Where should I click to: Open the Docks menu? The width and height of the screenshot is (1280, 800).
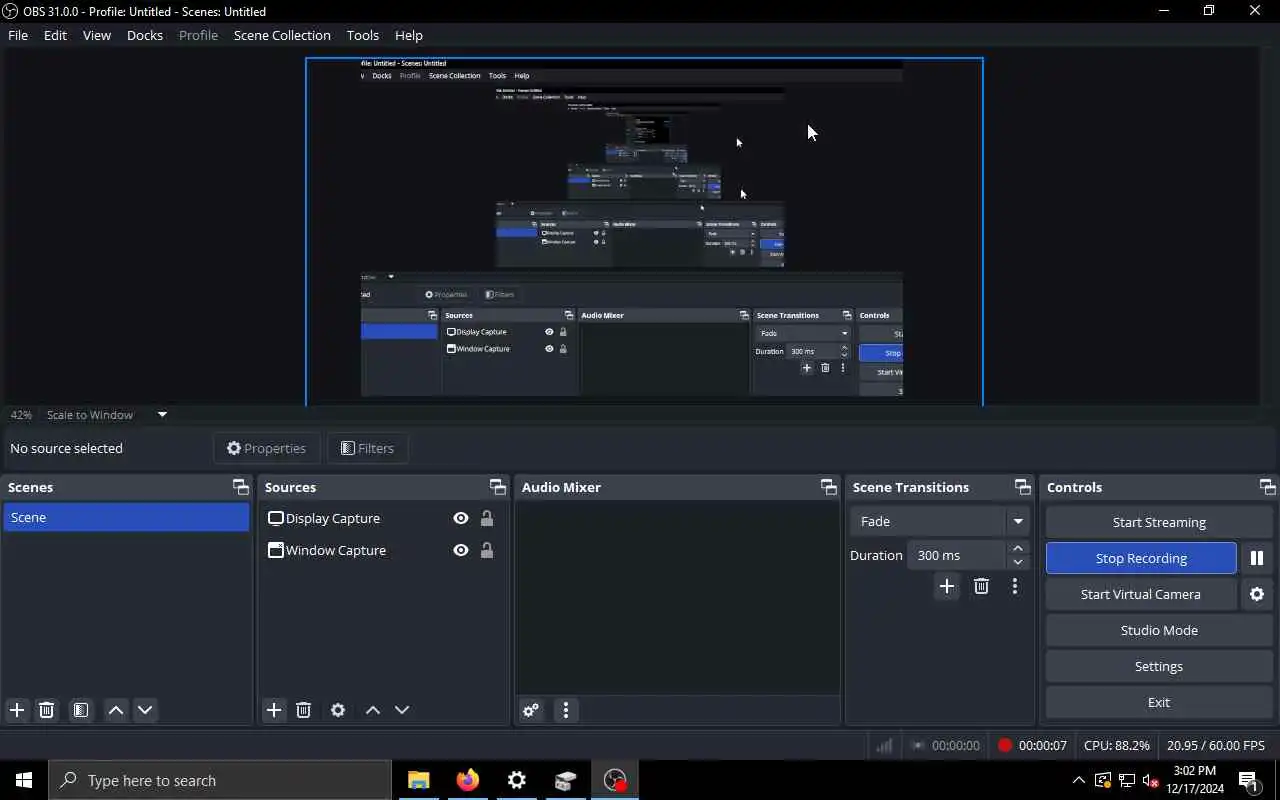pyautogui.click(x=145, y=35)
